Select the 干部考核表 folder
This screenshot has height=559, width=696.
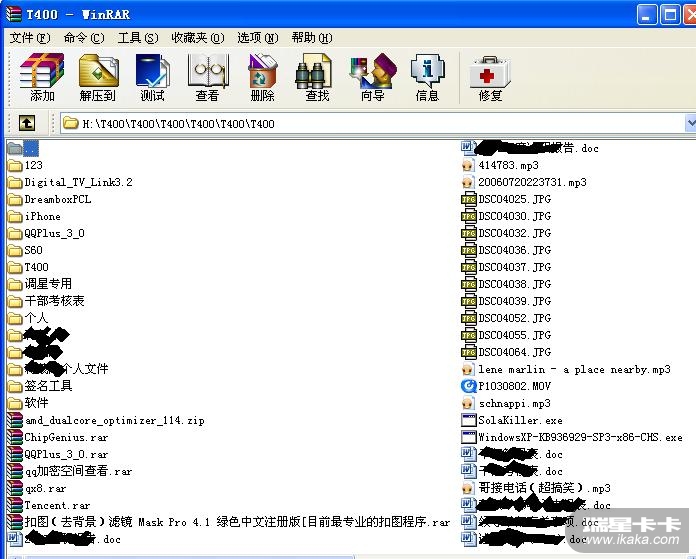click(46, 301)
